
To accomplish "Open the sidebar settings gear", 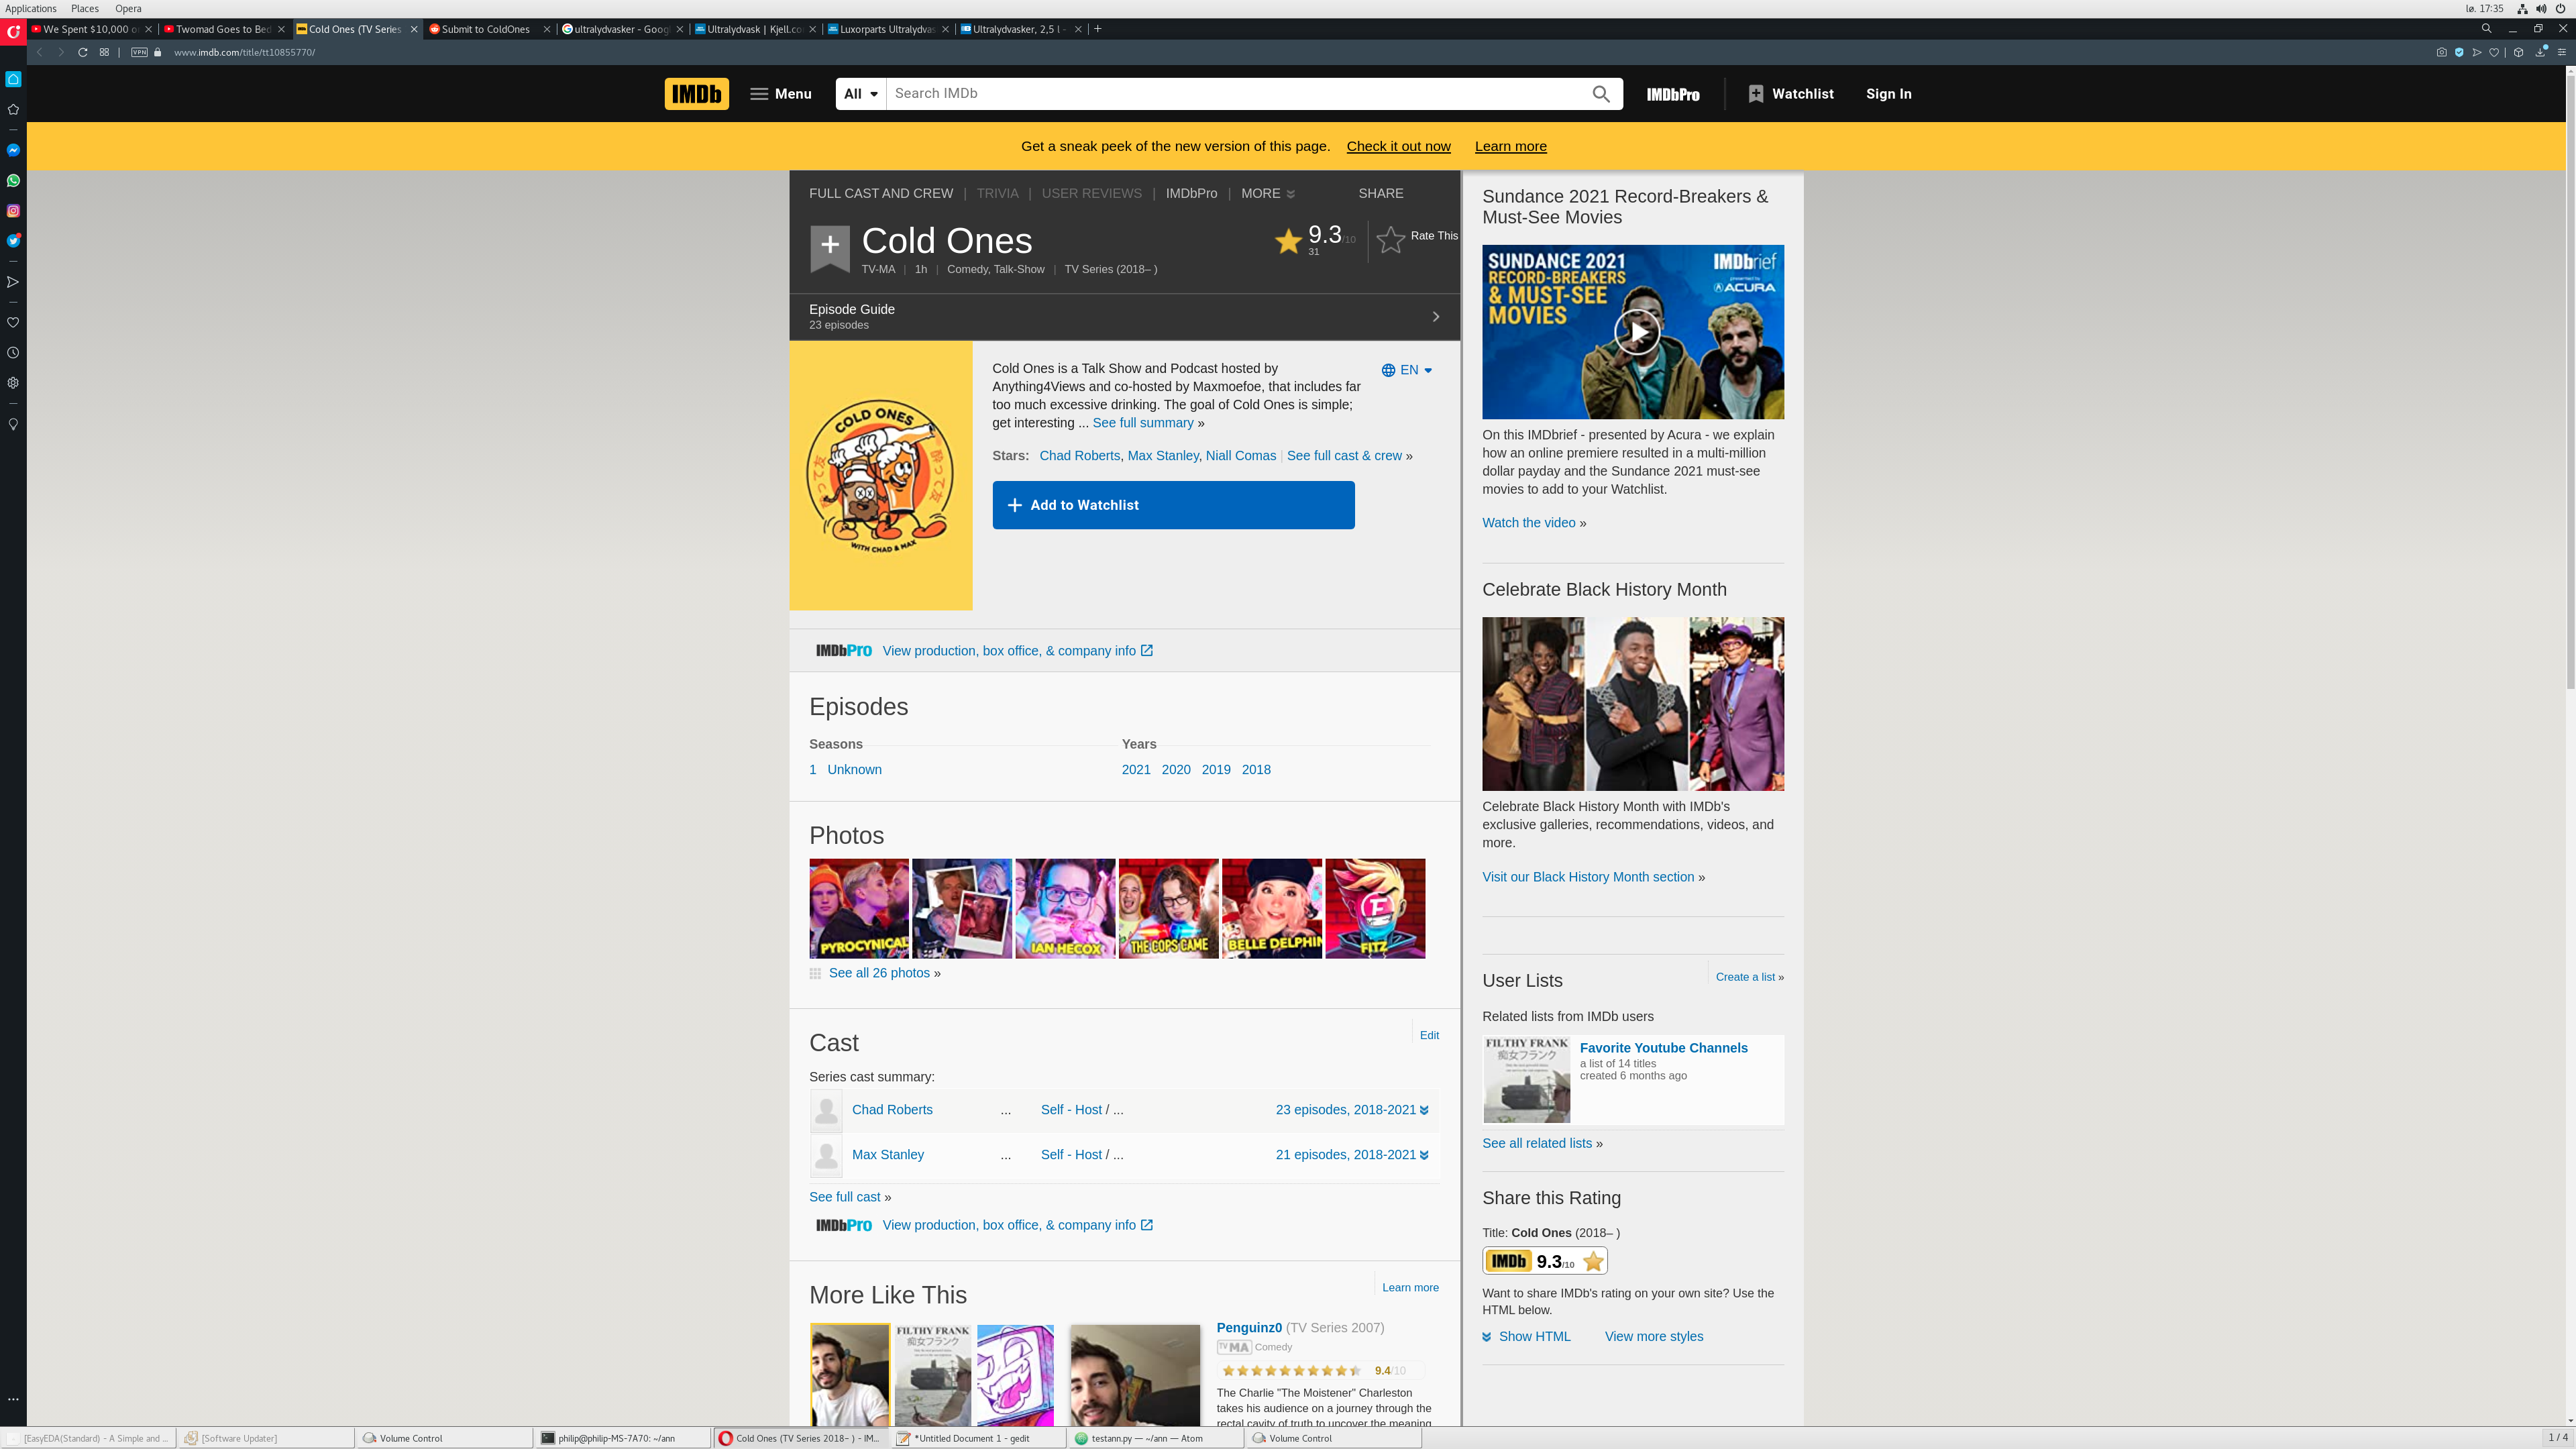I will [x=13, y=383].
